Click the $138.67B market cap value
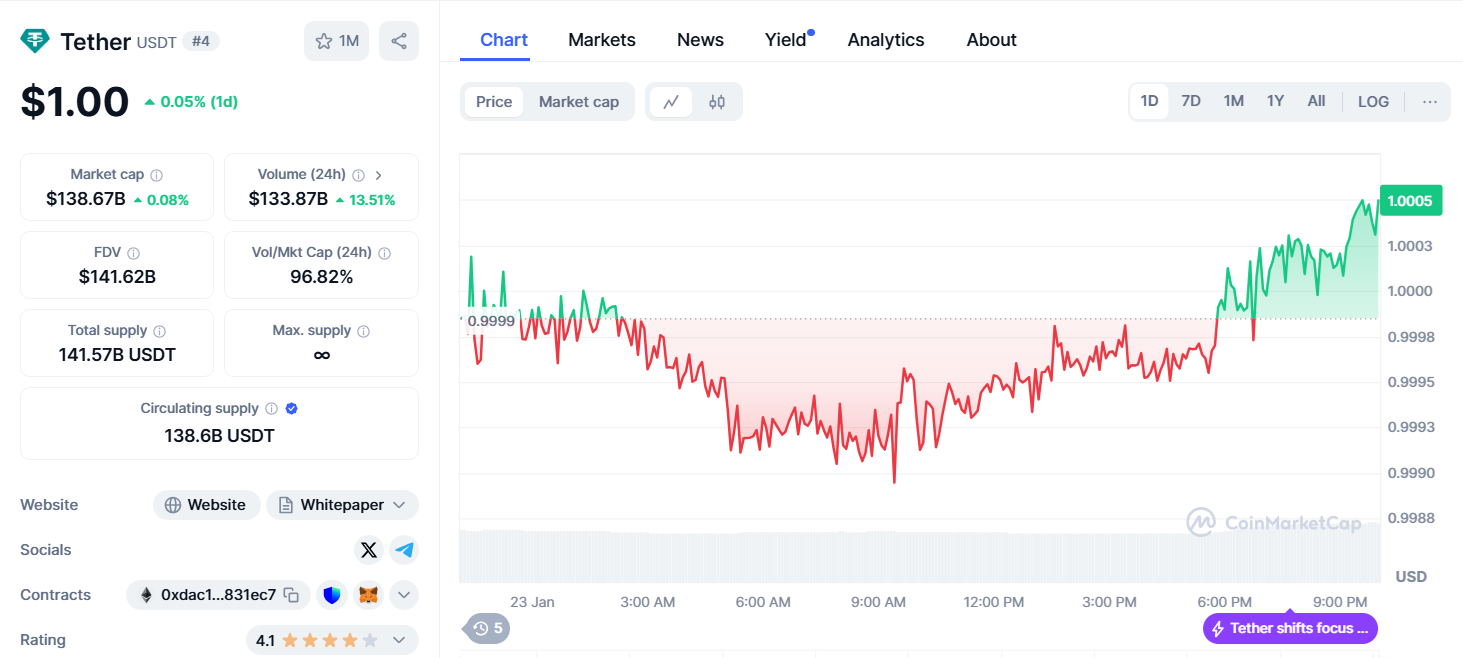The height and width of the screenshot is (658, 1463). pyautogui.click(x=86, y=199)
